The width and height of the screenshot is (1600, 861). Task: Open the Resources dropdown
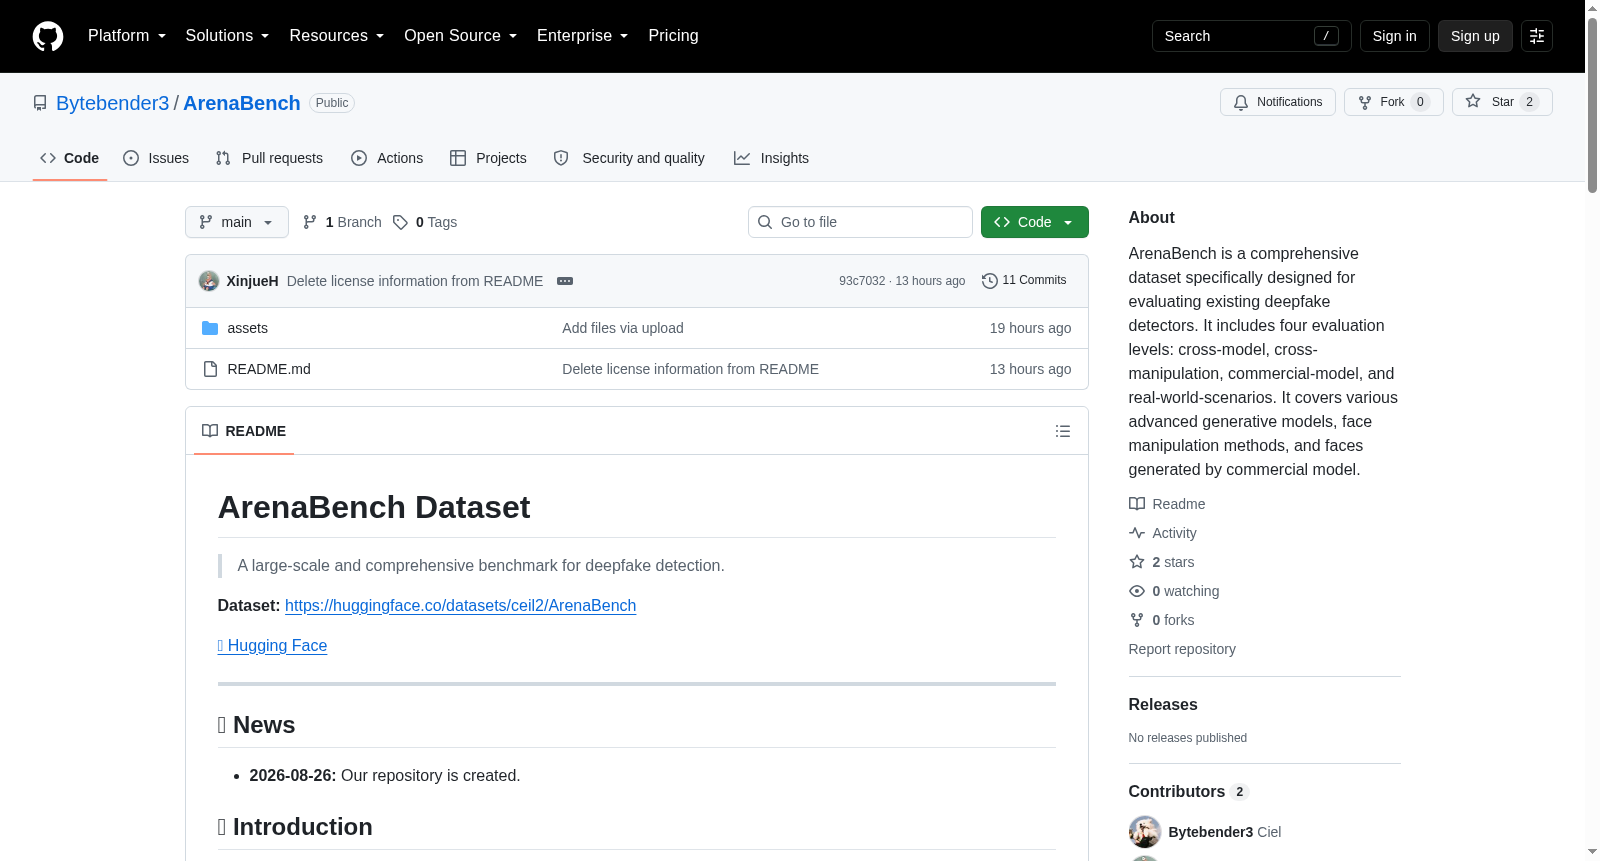(337, 36)
